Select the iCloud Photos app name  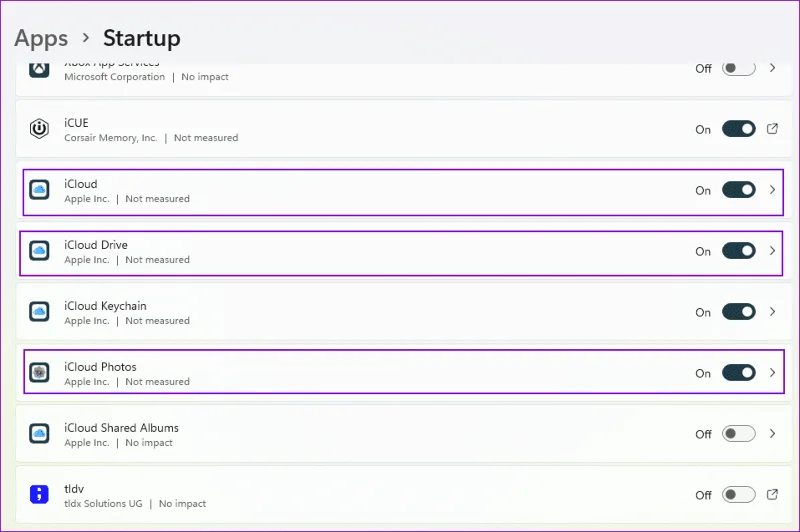[x=101, y=367]
